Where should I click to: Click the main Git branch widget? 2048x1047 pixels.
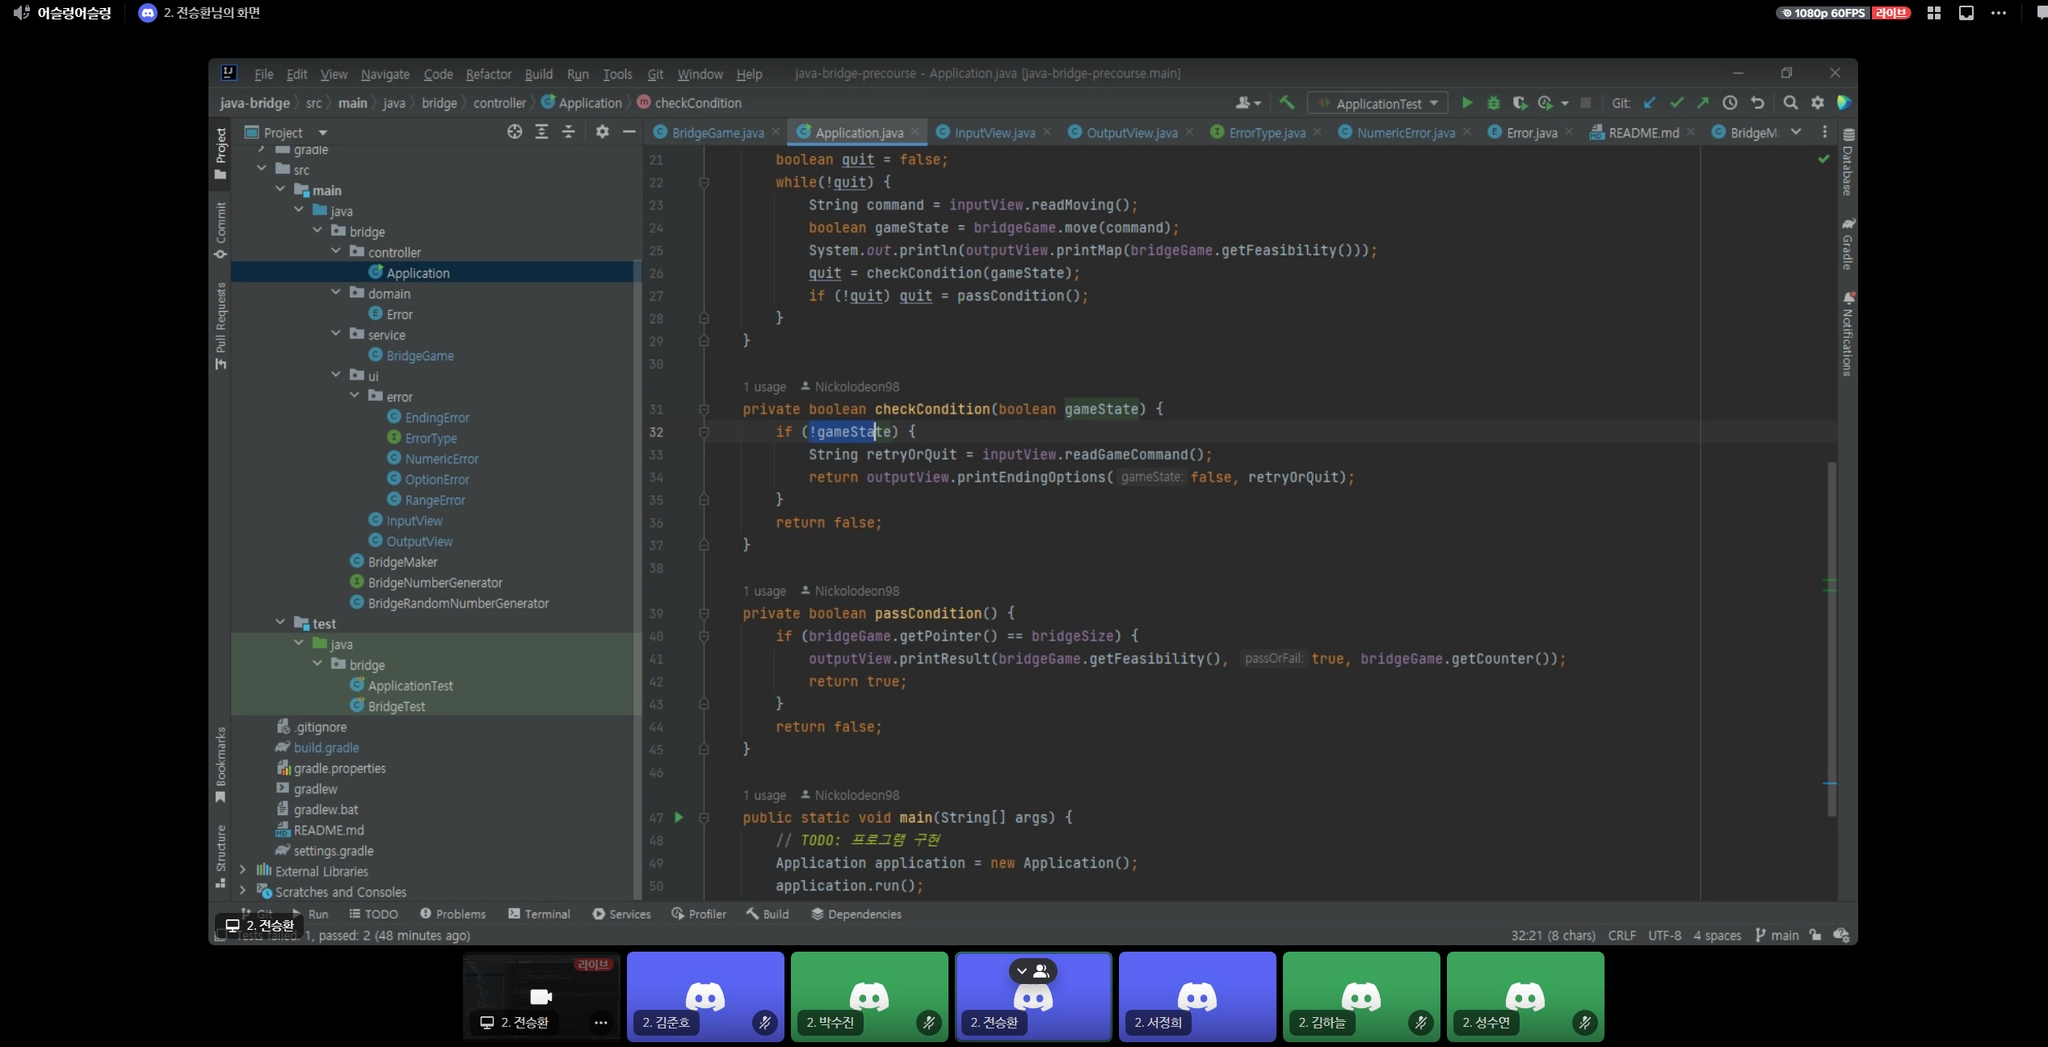click(x=1777, y=935)
